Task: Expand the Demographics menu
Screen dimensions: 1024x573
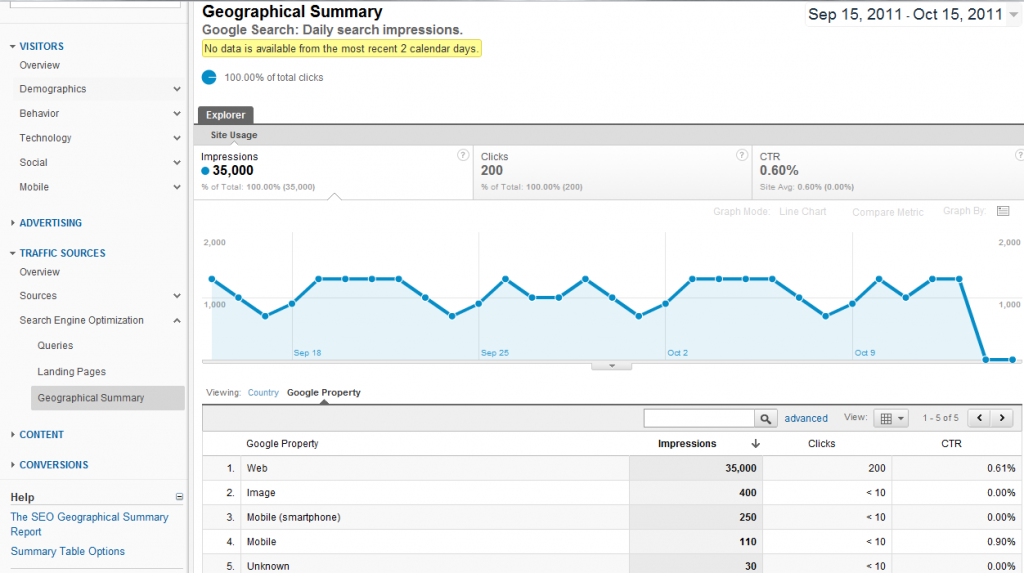Action: pos(176,89)
